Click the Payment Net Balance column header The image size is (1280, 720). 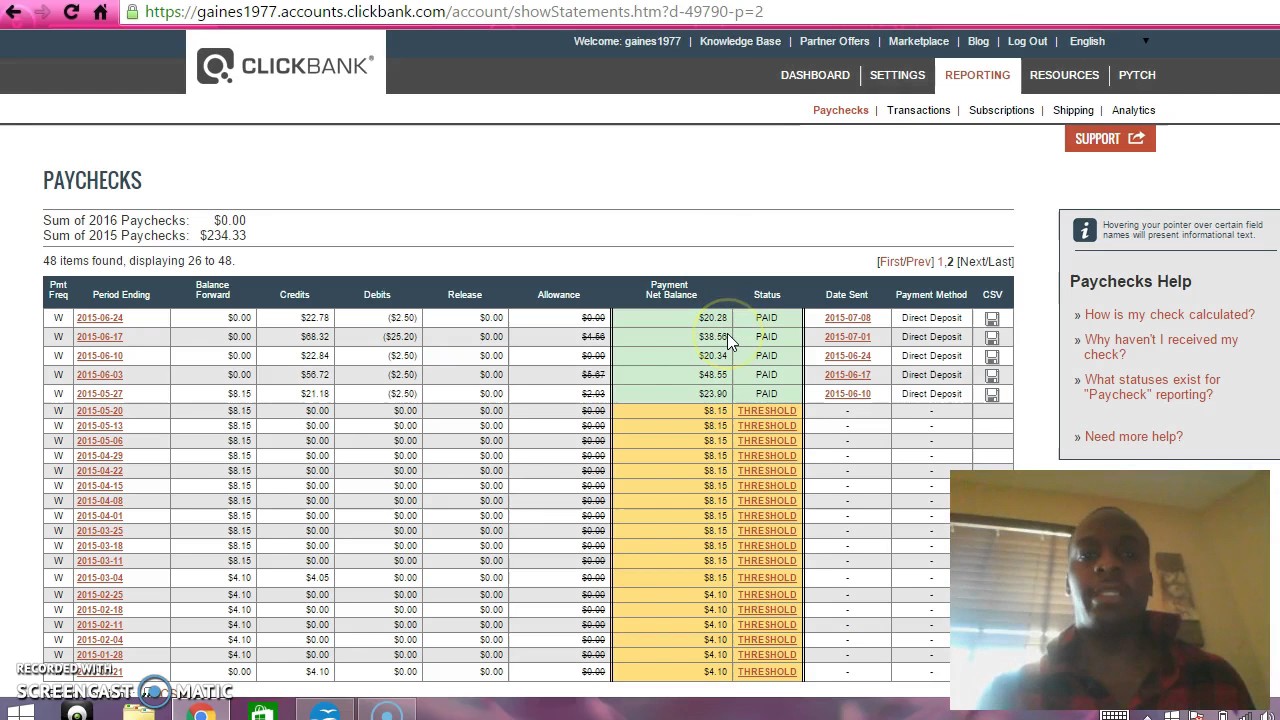tap(670, 290)
